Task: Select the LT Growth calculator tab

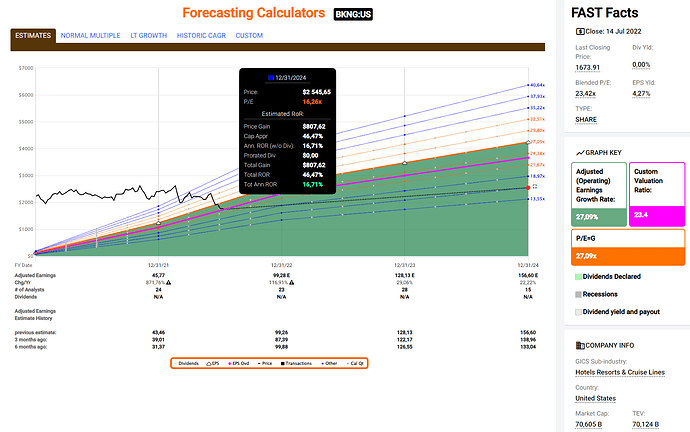Action: pos(148,35)
